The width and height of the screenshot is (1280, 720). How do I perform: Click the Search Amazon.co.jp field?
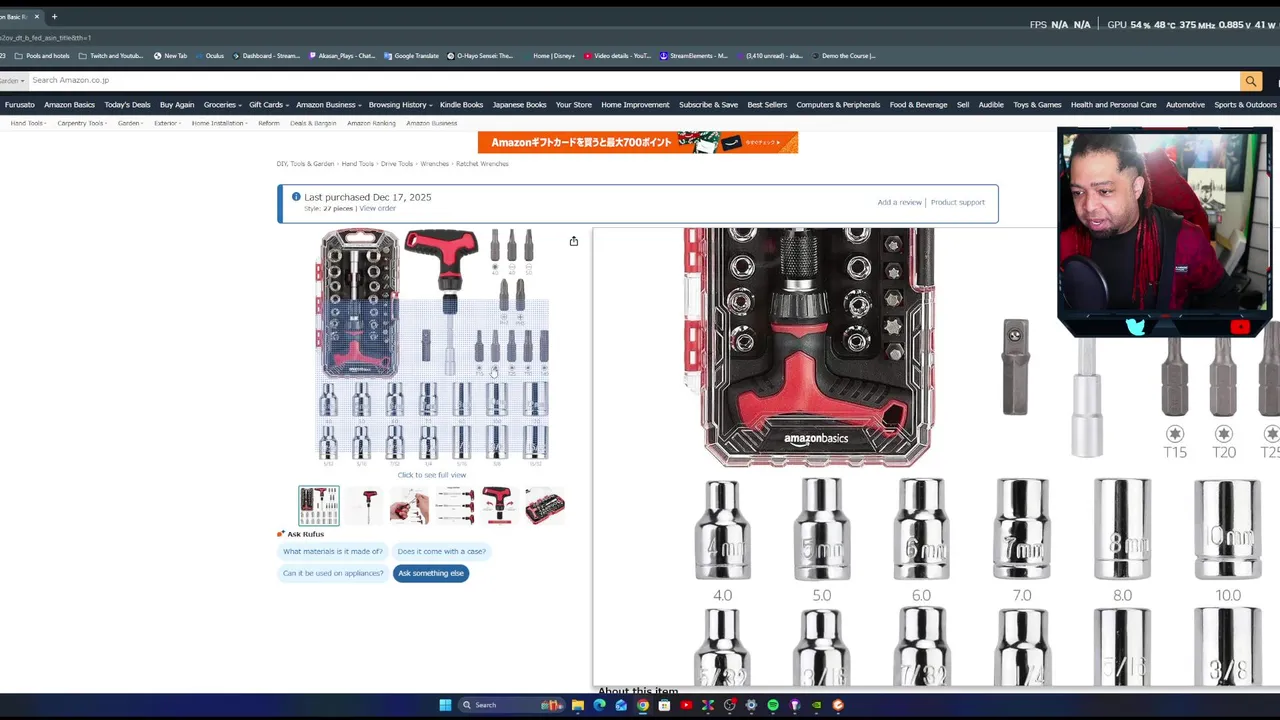pos(633,81)
